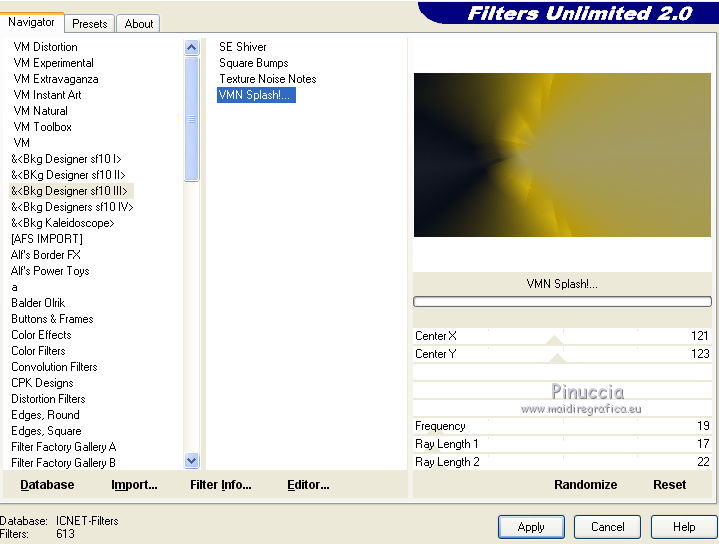This screenshot has height=544, width=719.
Task: Click the category list scroll-up arrow
Action: point(192,48)
